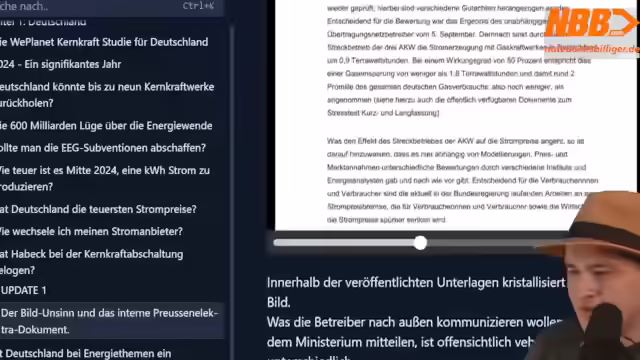Click the sidebar vertical scrollbar
The height and width of the screenshot is (360, 640).
point(231,192)
